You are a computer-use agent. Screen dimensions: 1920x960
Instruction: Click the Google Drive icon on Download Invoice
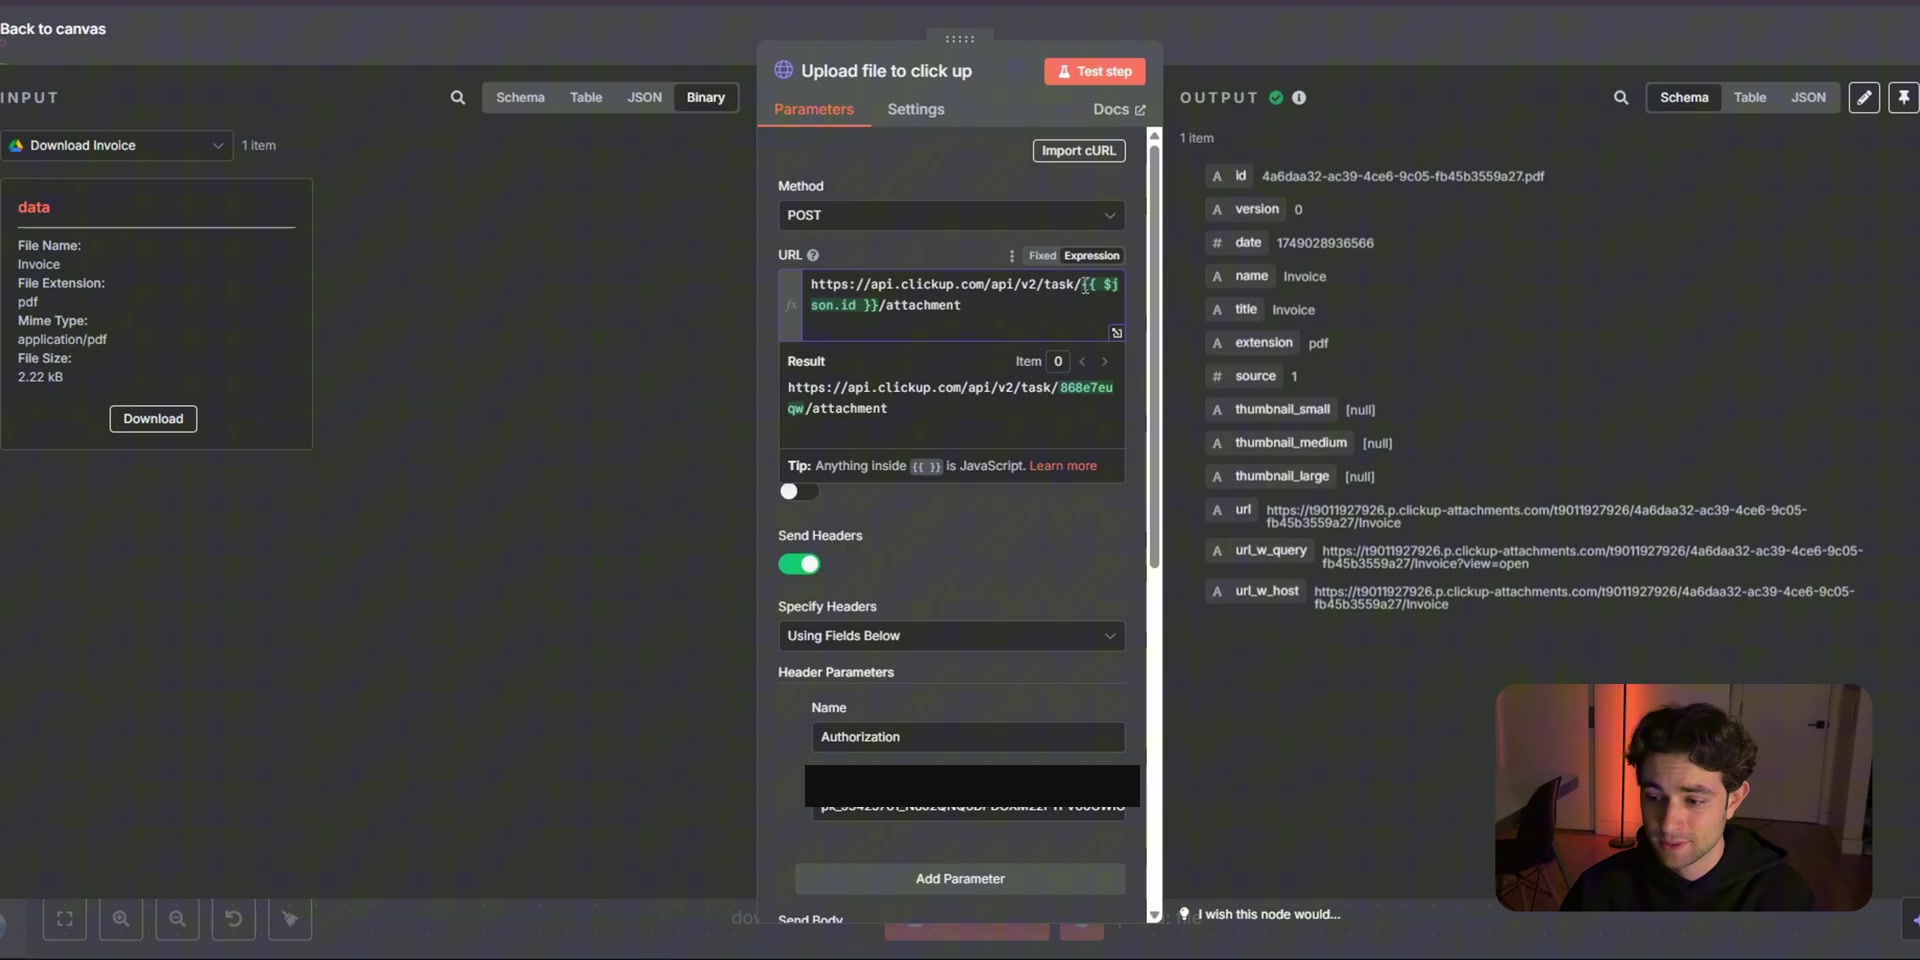tap(16, 146)
